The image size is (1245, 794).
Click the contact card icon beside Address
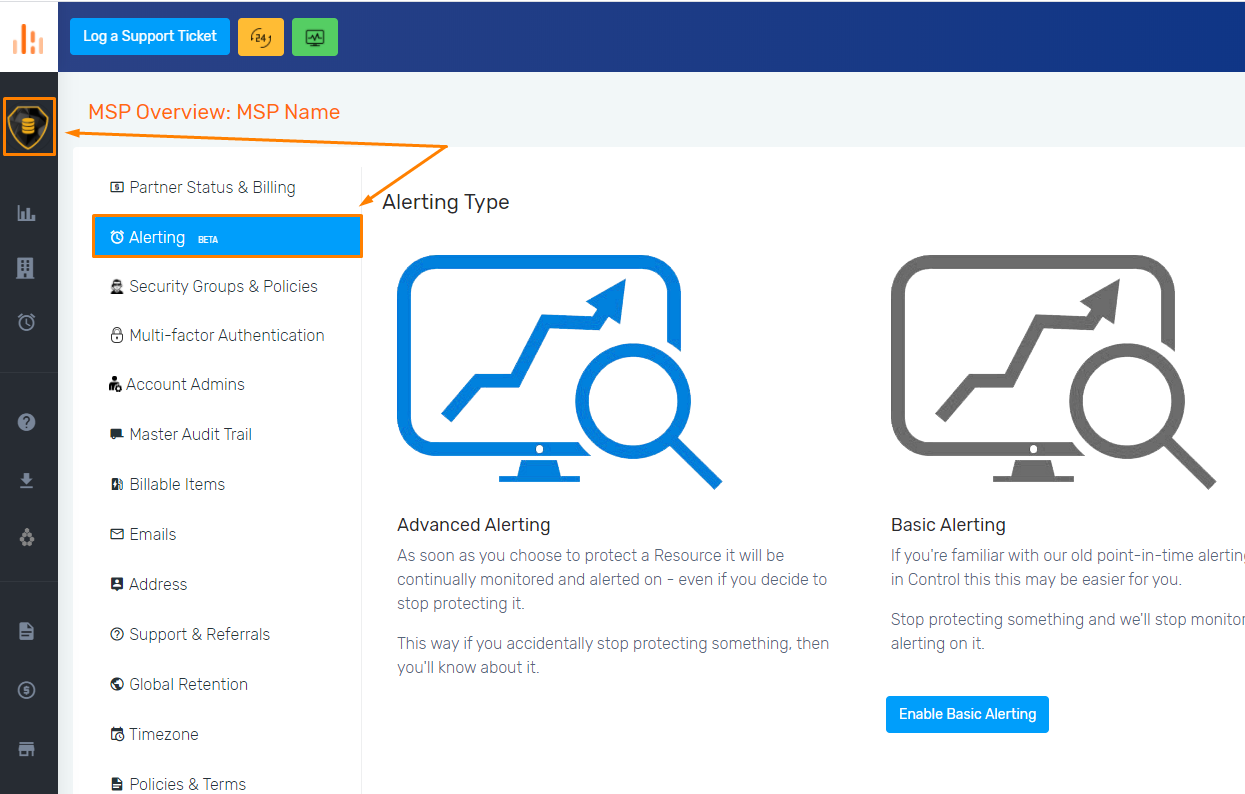[x=117, y=584]
